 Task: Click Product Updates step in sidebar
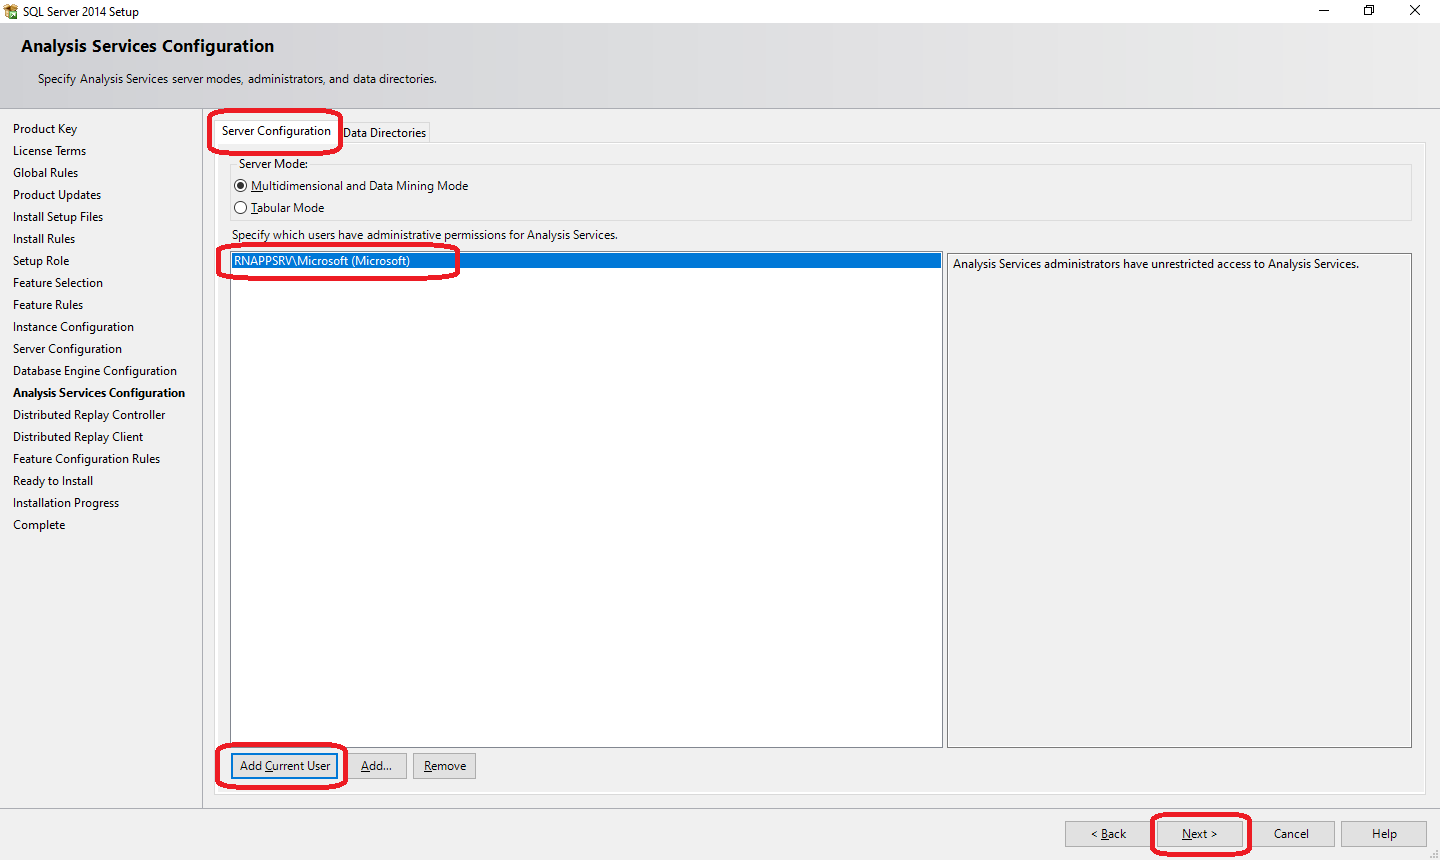57,195
